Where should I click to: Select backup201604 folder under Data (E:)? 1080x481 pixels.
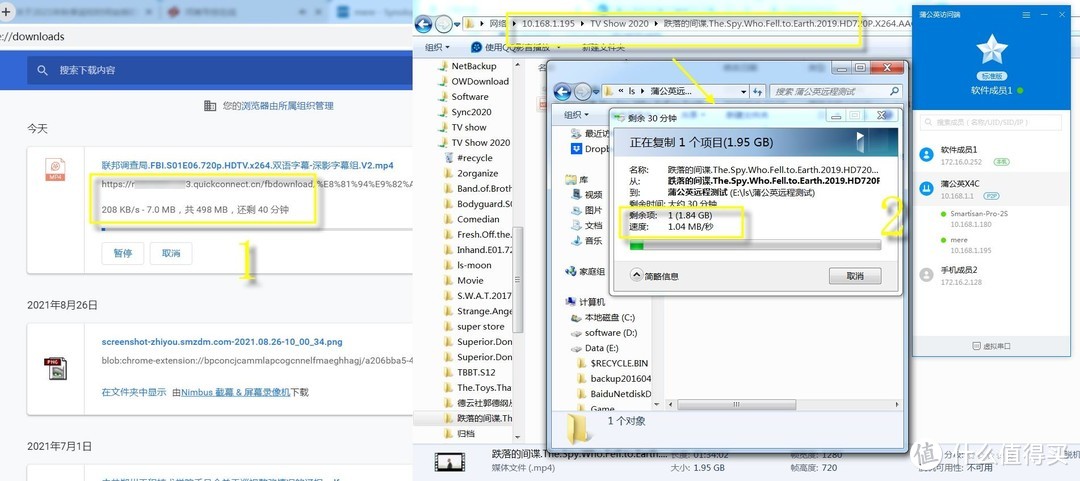[x=614, y=378]
